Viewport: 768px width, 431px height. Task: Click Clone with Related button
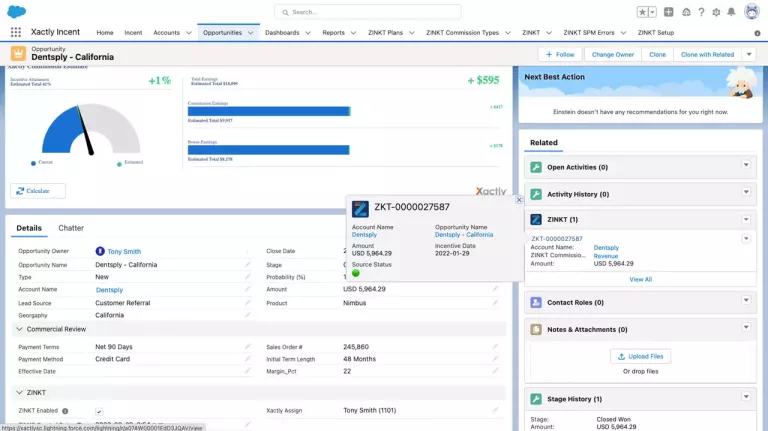click(707, 54)
